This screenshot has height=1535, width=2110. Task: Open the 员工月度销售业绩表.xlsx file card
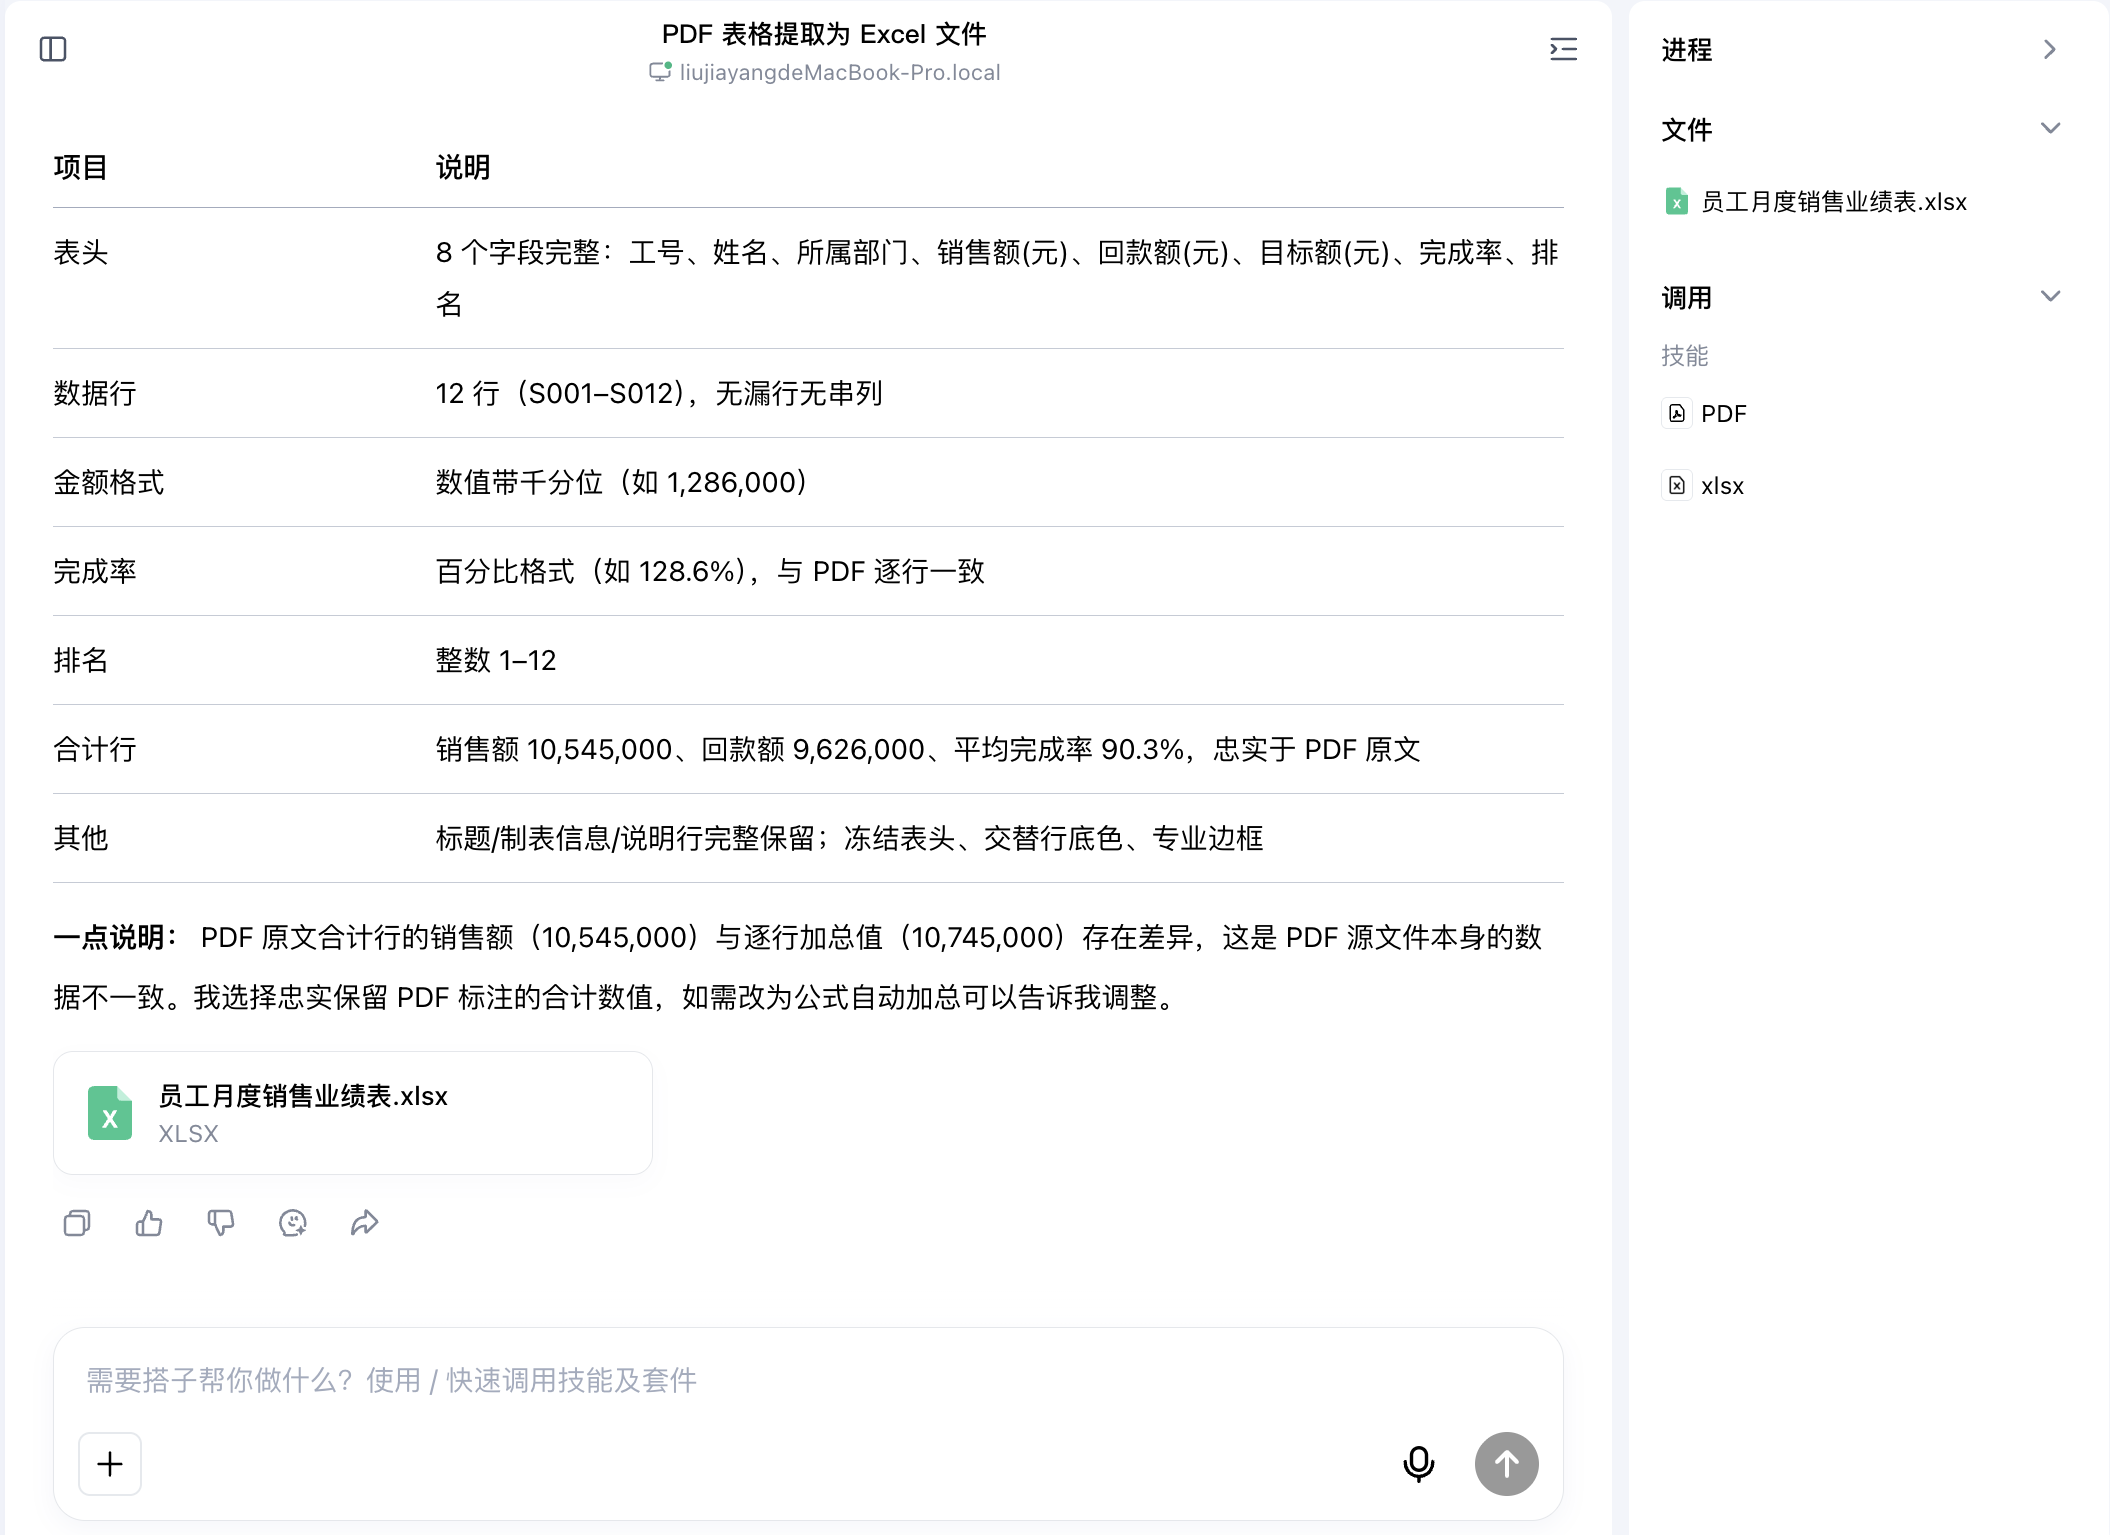[x=353, y=1113]
